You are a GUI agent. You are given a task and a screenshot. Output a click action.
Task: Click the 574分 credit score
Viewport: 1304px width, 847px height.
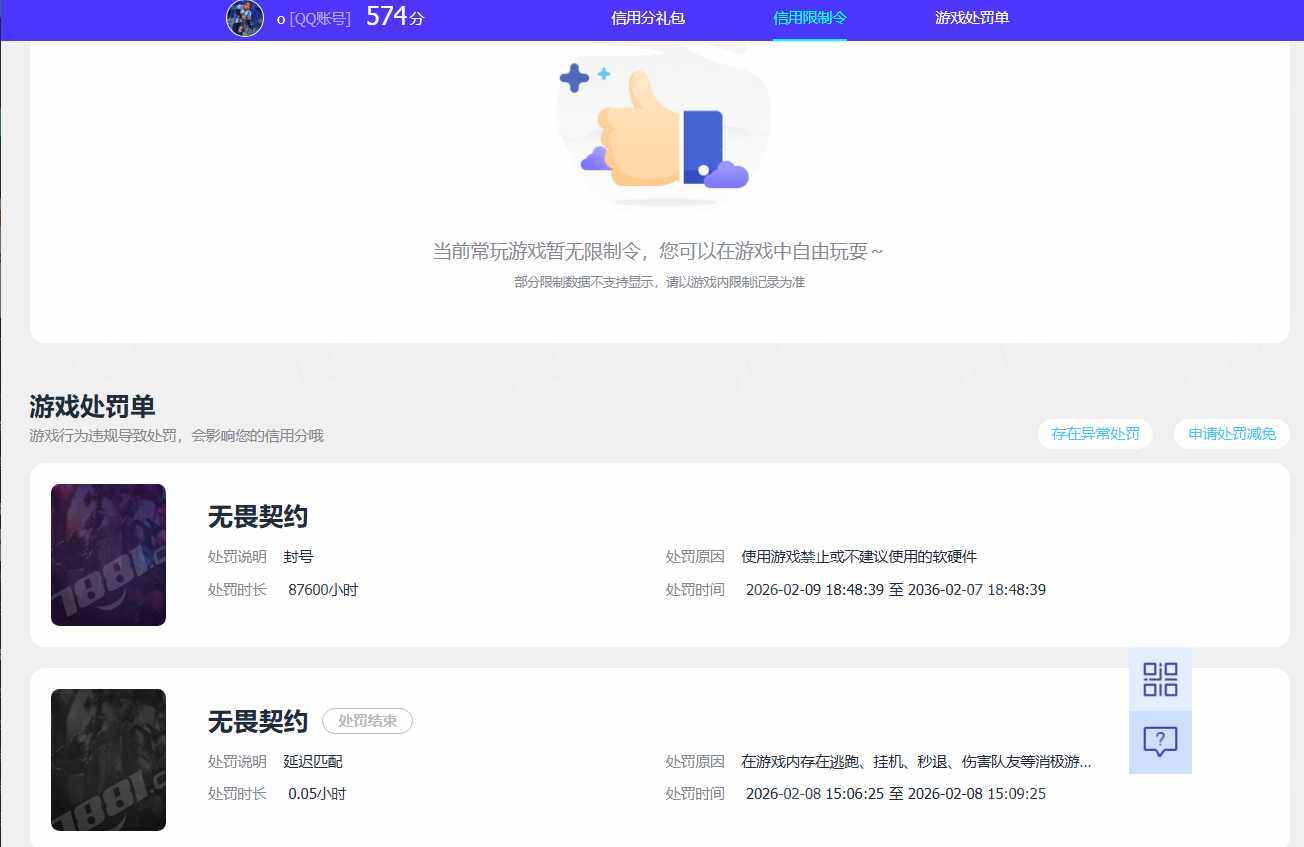(395, 16)
